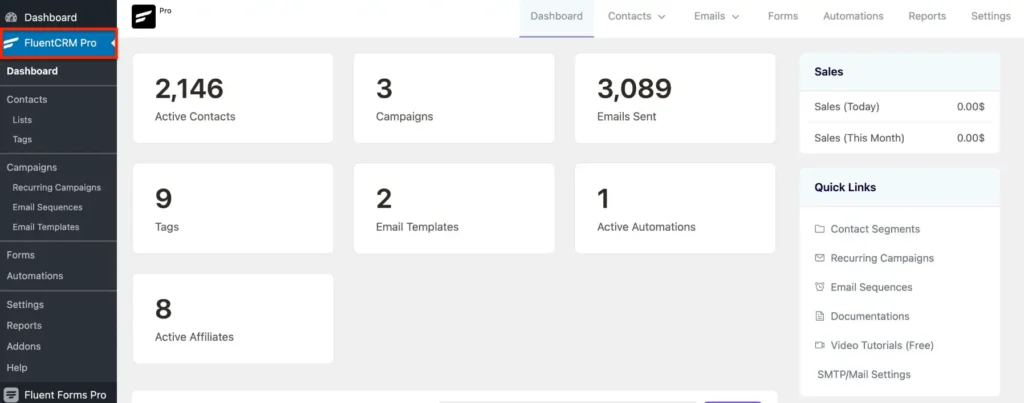Image resolution: width=1024 pixels, height=403 pixels.
Task: Open Addons in the left sidebar
Action: [x=24, y=346]
